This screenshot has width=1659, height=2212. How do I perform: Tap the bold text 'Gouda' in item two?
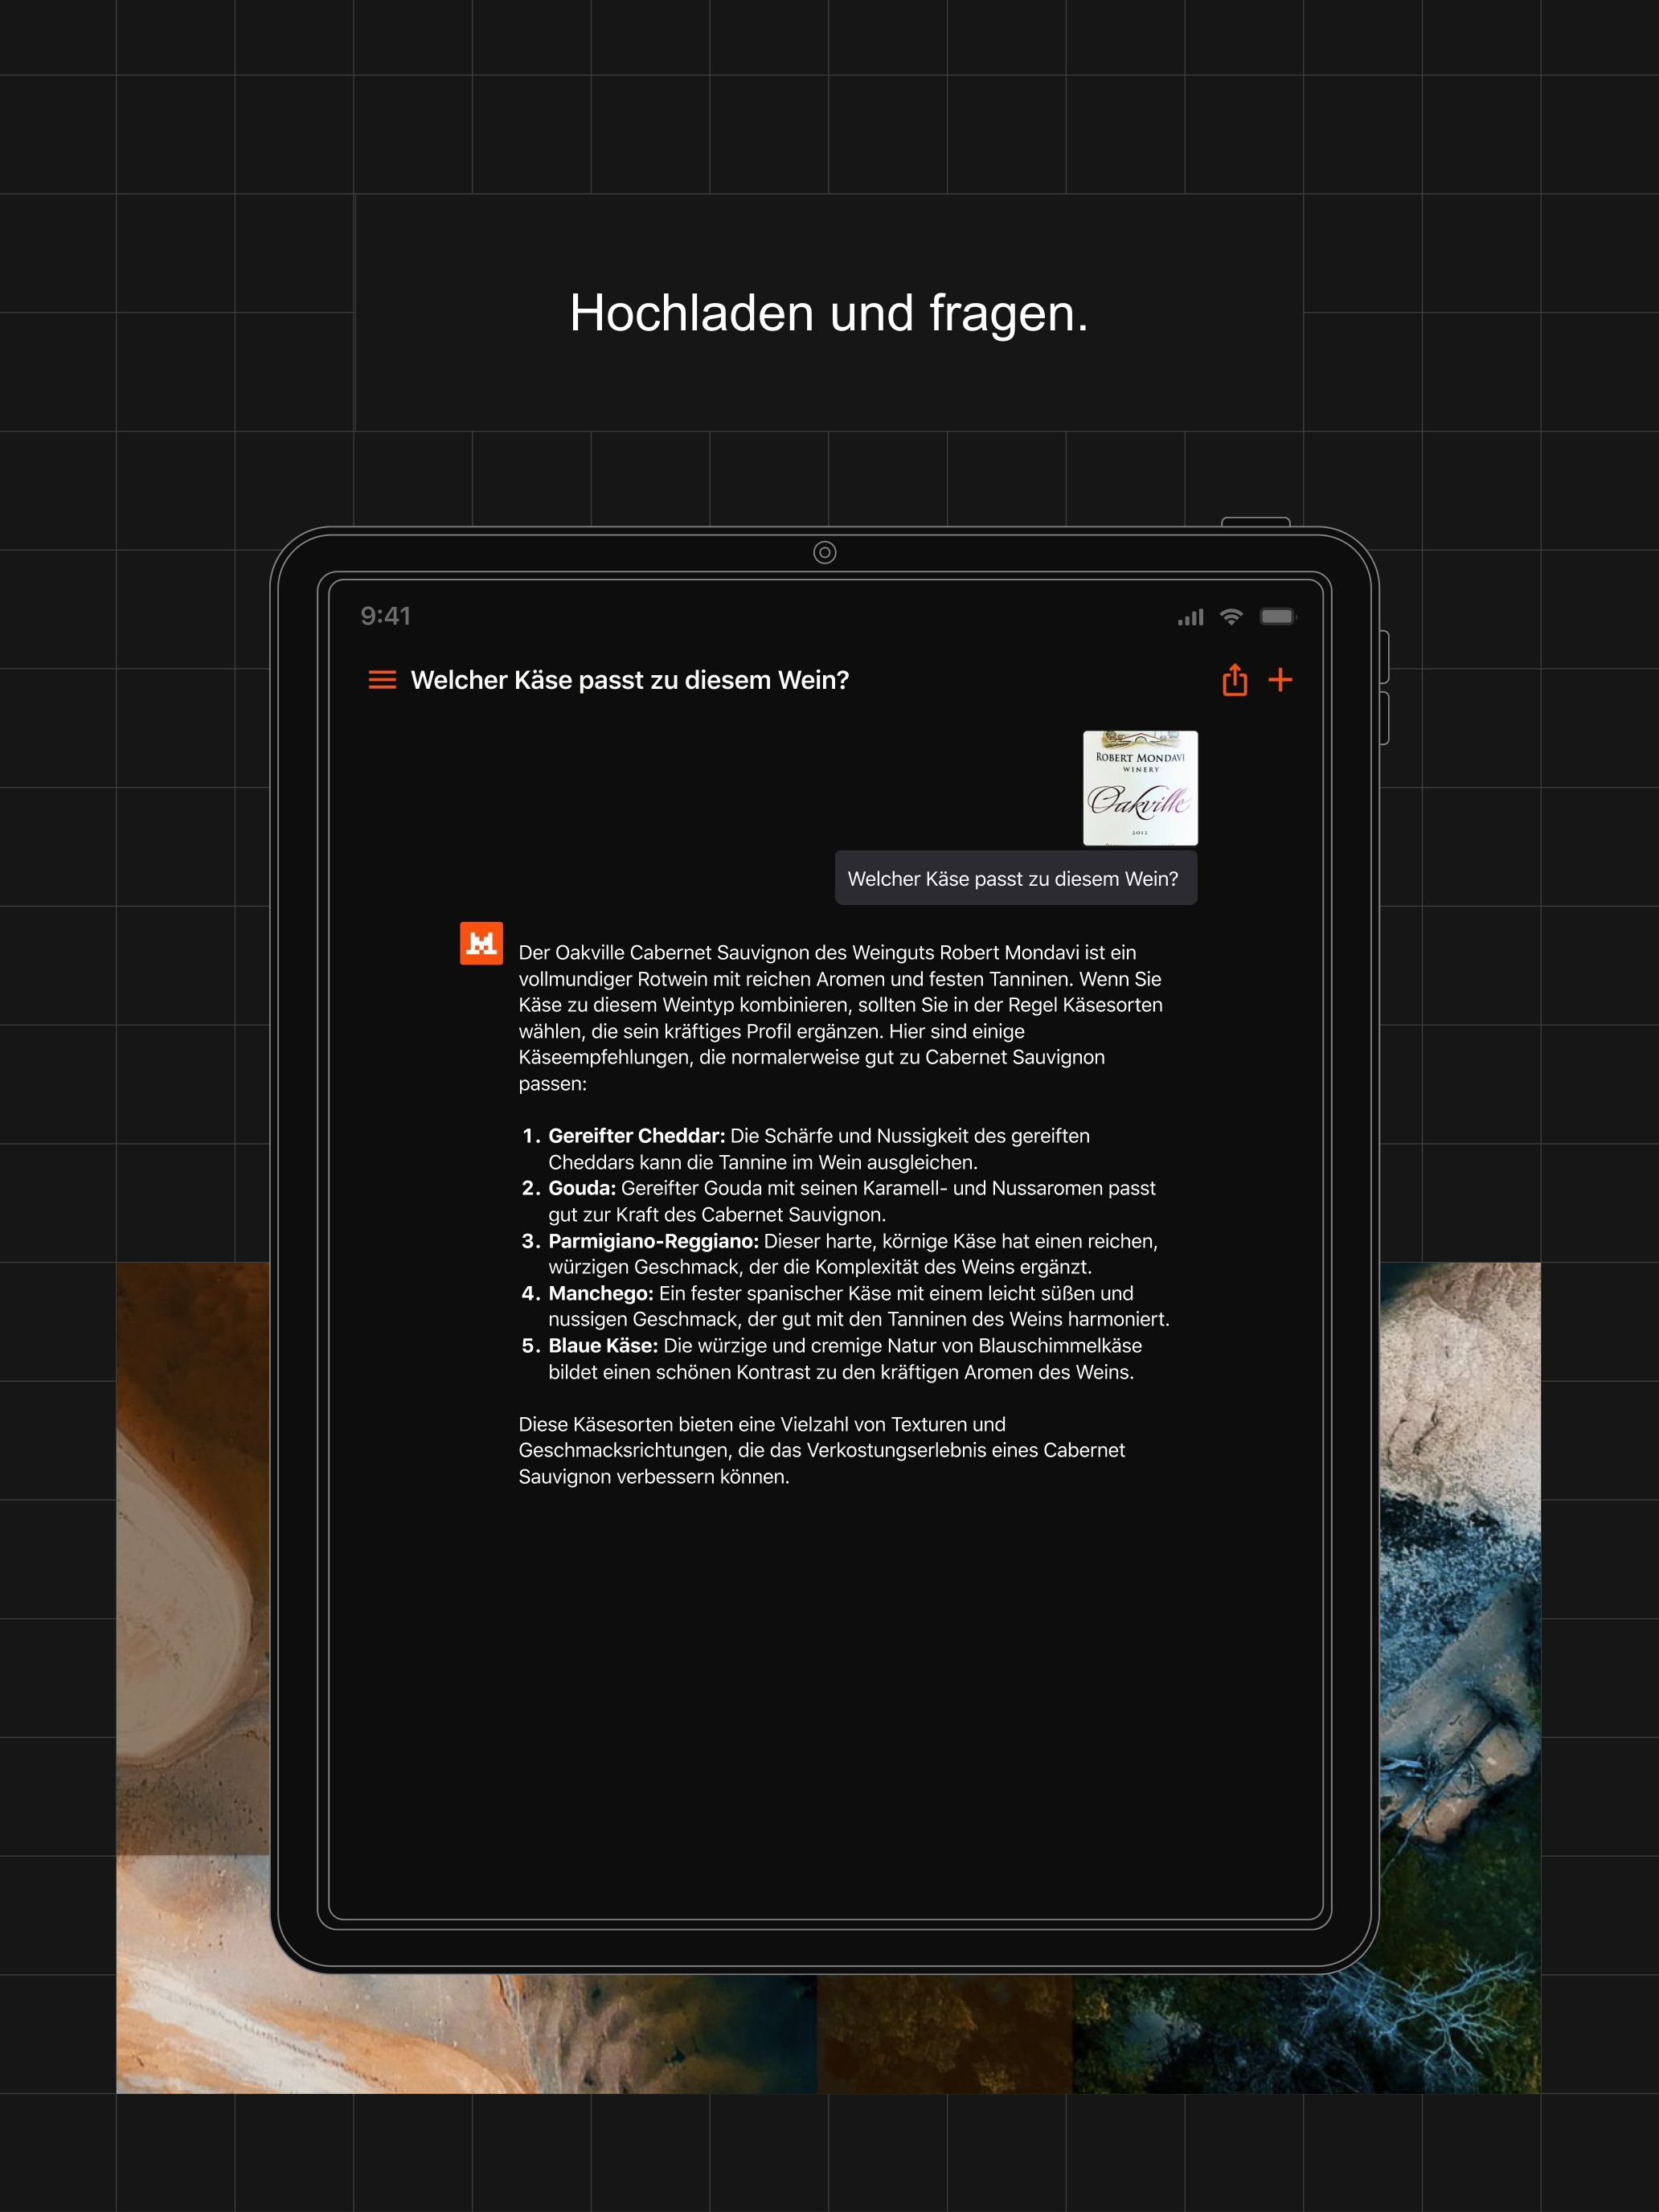(x=580, y=1188)
